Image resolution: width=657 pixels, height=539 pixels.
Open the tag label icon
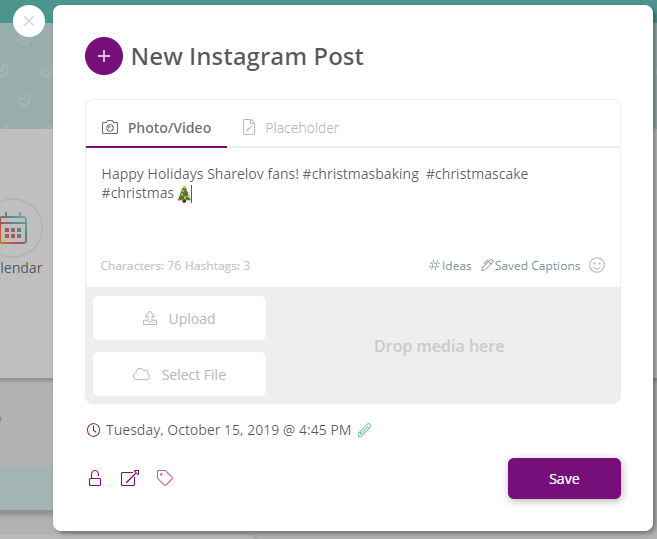click(165, 478)
